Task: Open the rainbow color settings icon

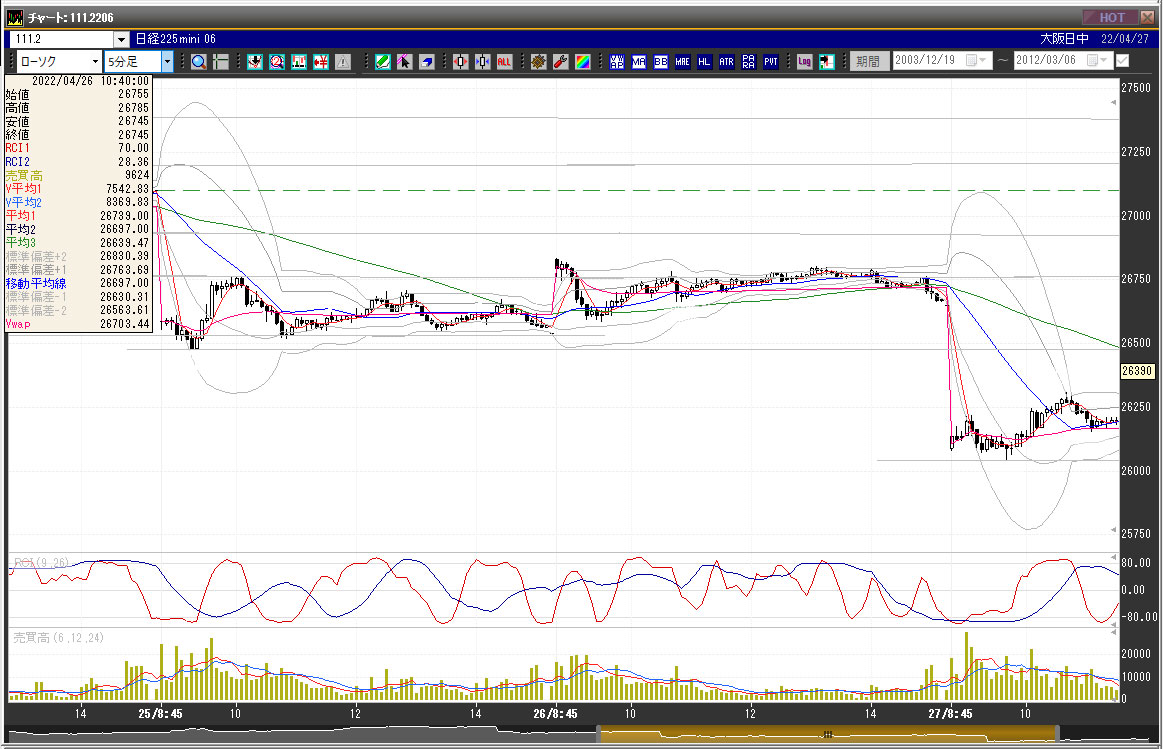Action: (x=583, y=62)
